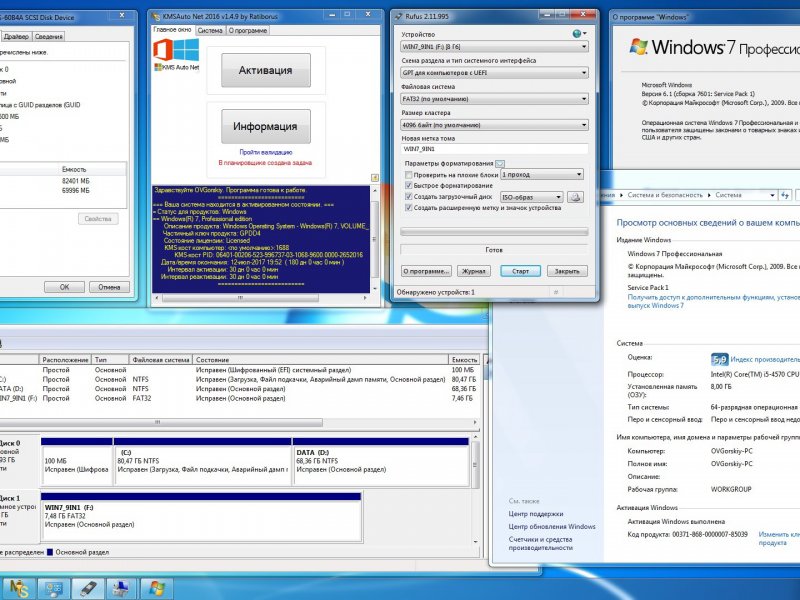Switch to 'Драйвер' tab in disk properties

[16, 36]
